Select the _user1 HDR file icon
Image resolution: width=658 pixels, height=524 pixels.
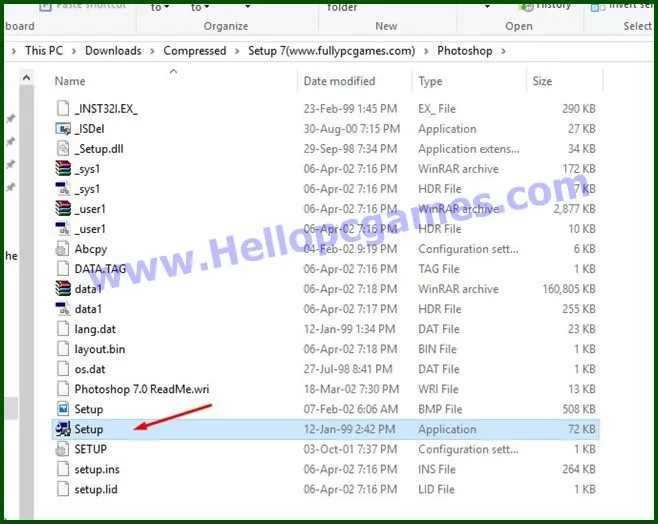coord(63,229)
